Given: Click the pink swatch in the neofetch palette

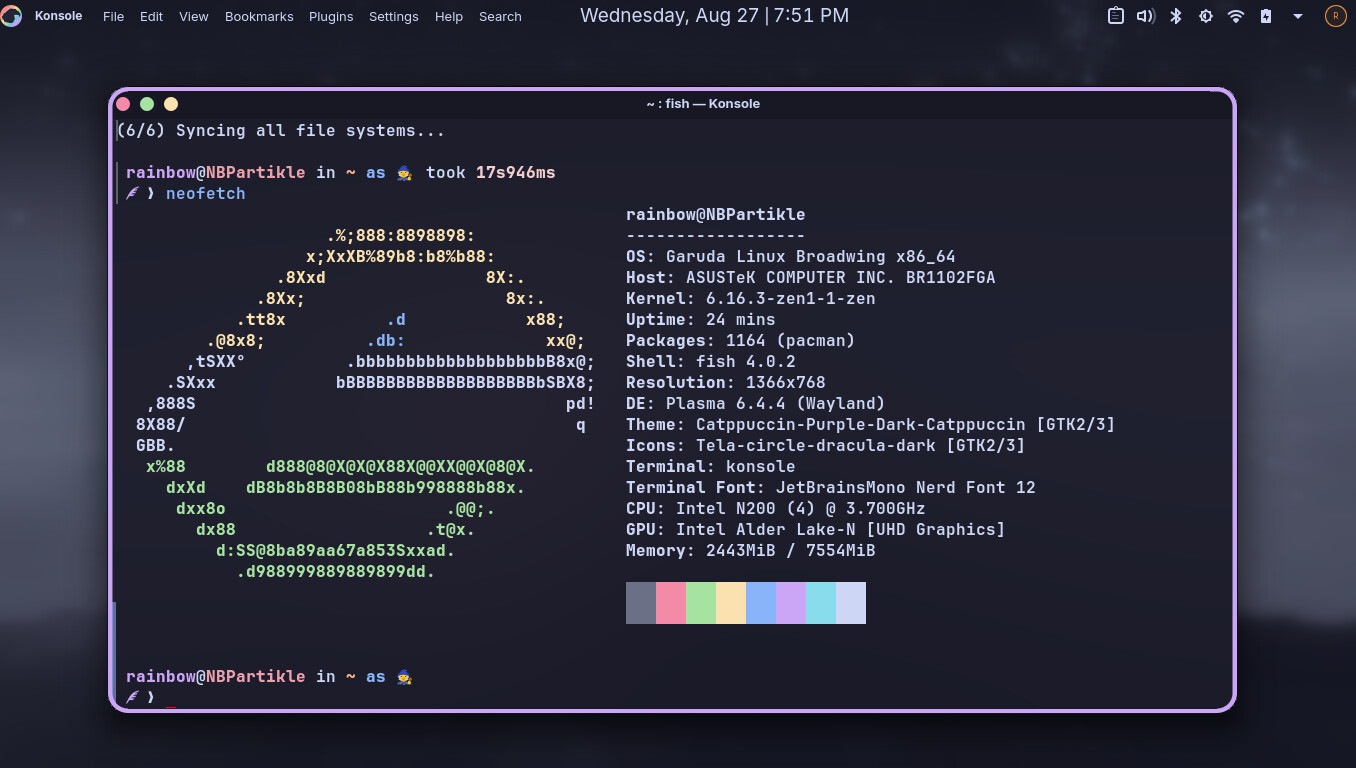Looking at the screenshot, I should click(x=671, y=603).
